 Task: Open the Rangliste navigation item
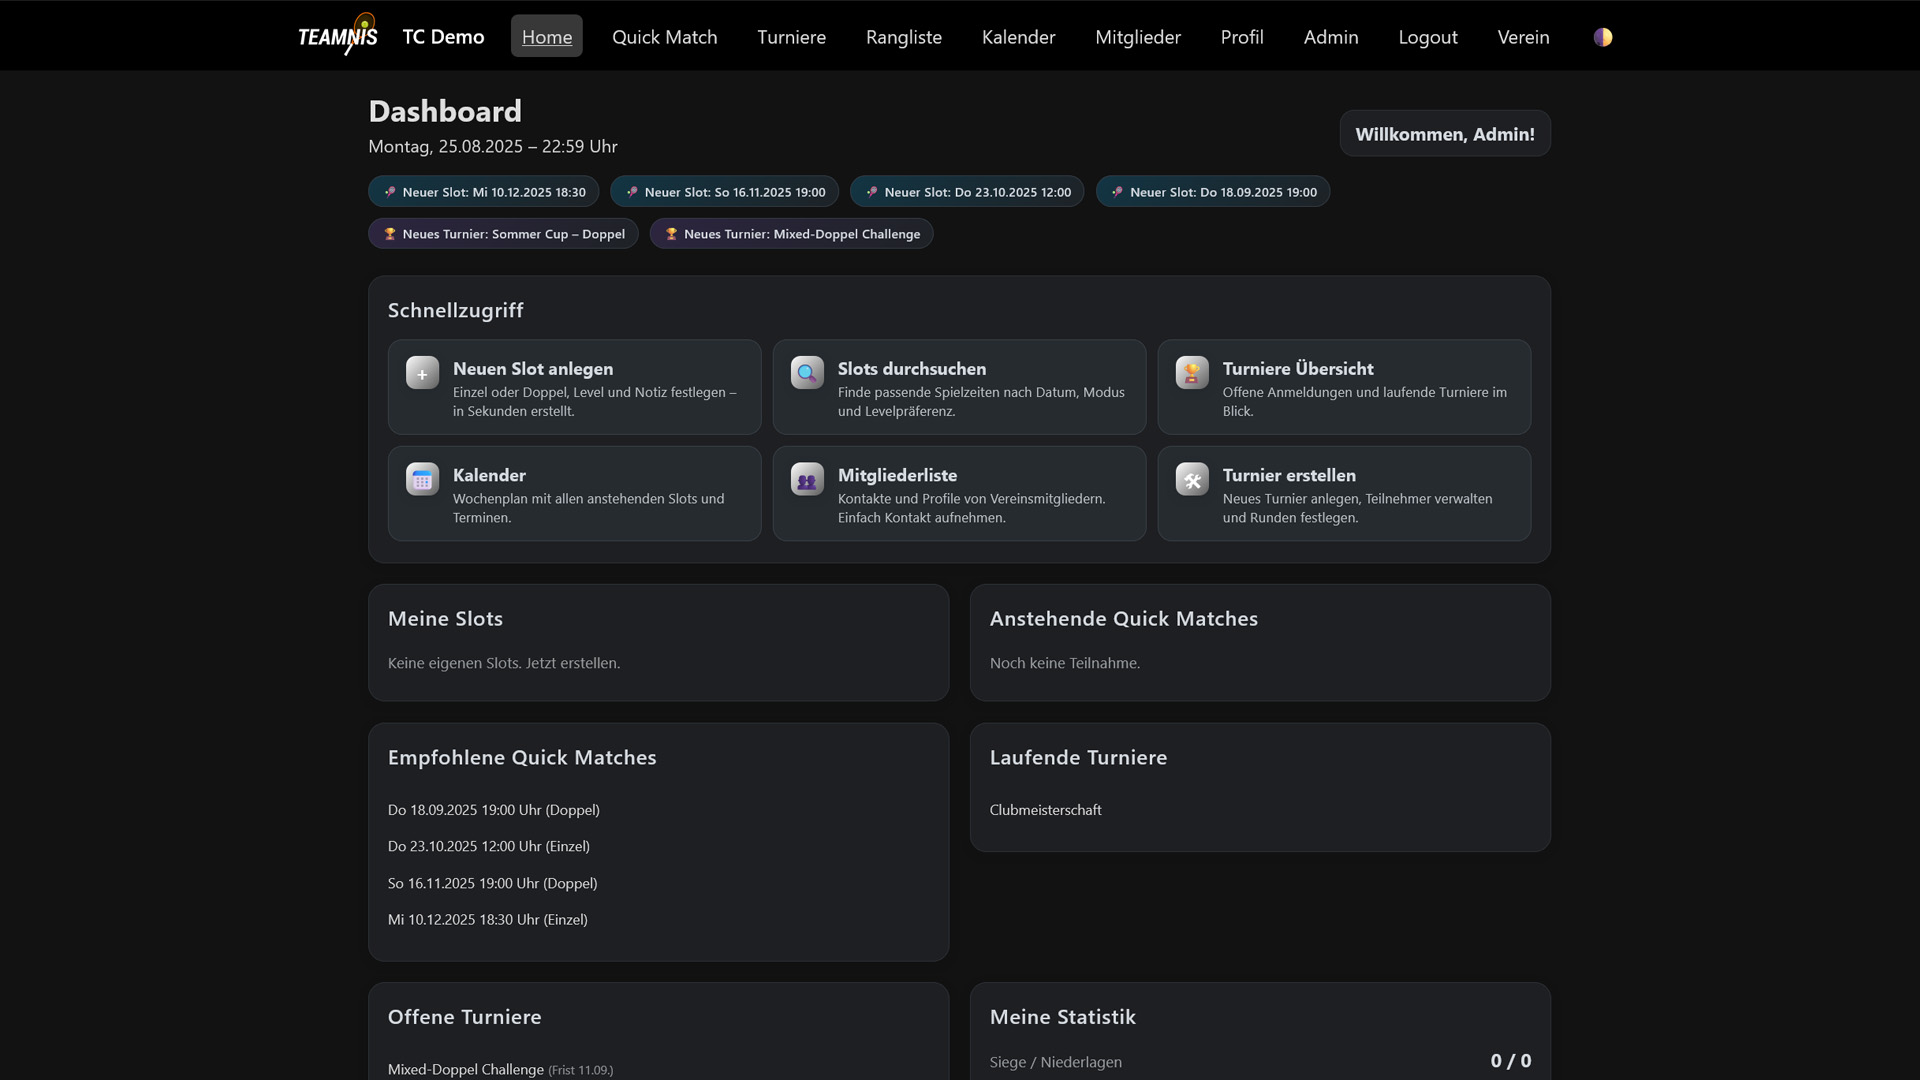(x=903, y=37)
